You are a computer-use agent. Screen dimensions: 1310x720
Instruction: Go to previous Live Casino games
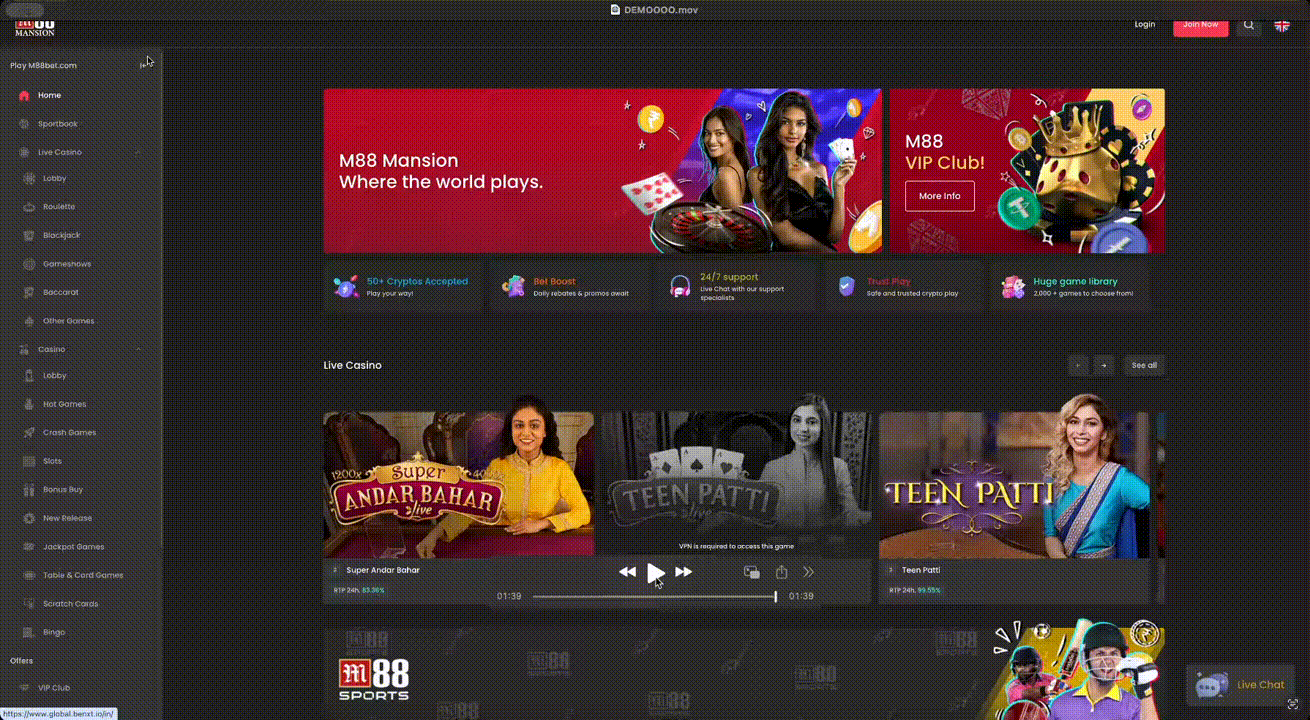(1078, 365)
